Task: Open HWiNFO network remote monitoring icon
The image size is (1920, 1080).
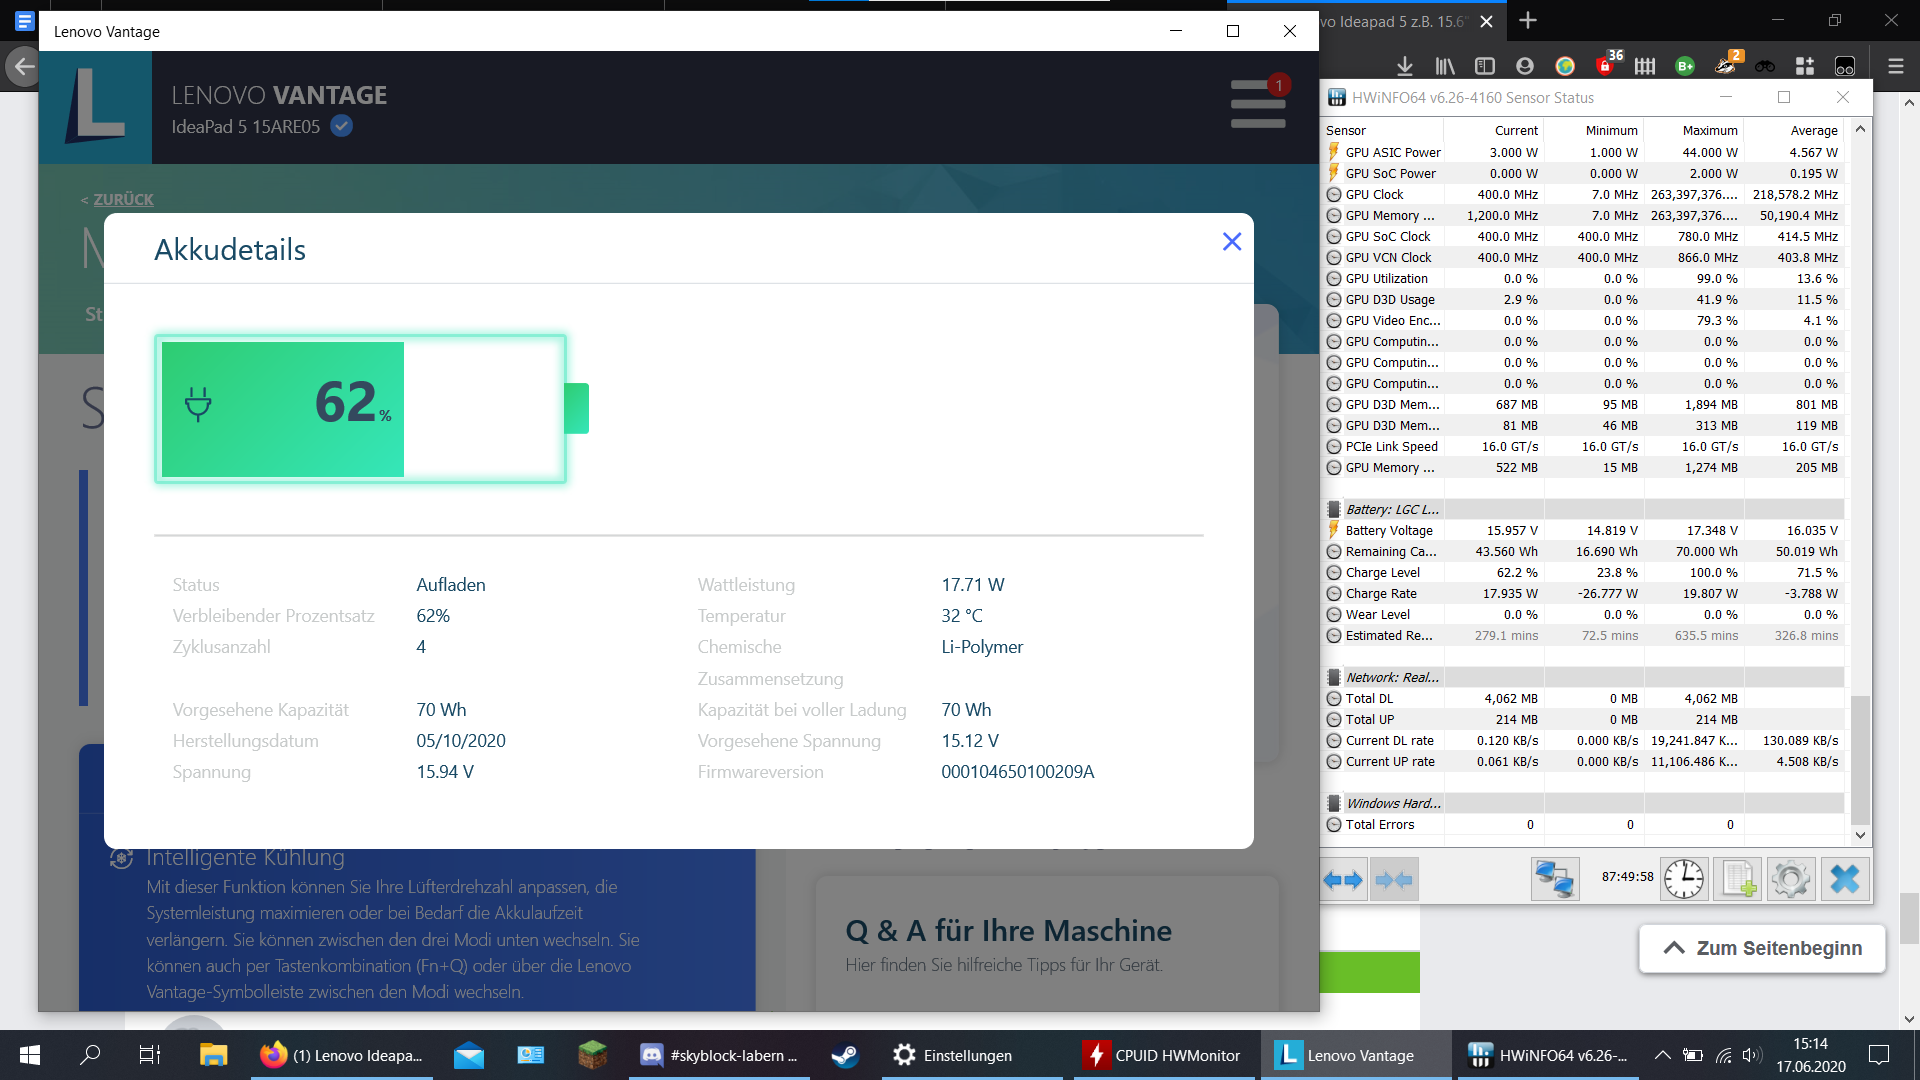Action: click(1554, 880)
